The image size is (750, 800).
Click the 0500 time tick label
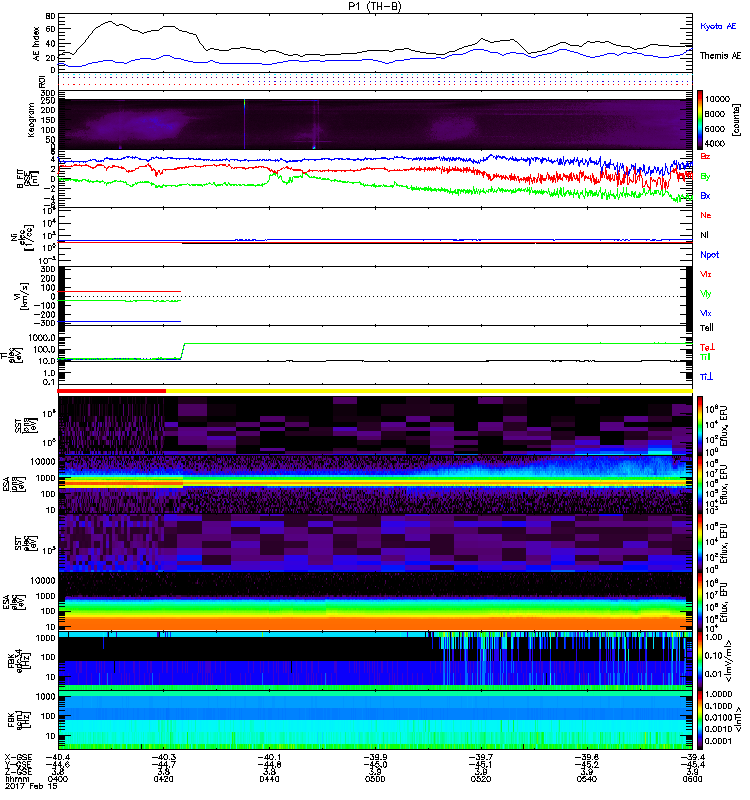click(375, 779)
